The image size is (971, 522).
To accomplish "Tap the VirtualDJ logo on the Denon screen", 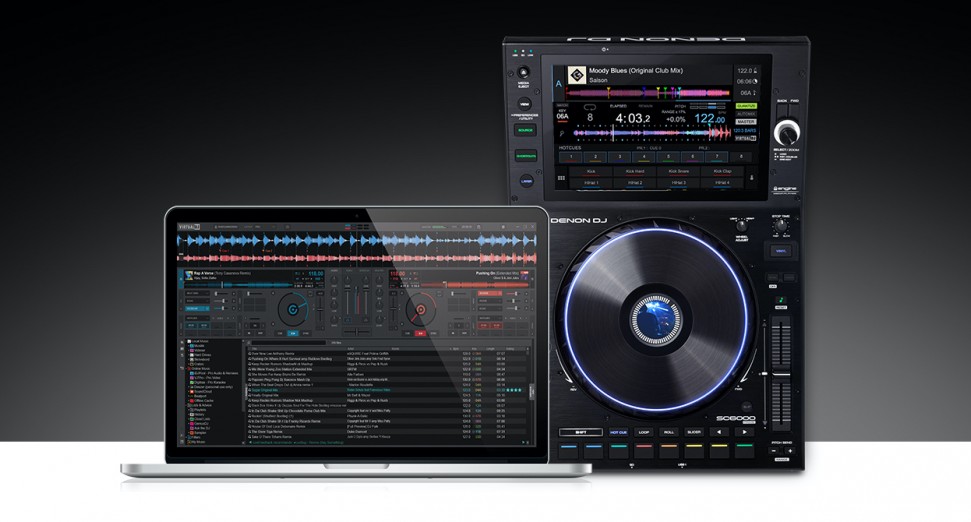I will pos(746,139).
